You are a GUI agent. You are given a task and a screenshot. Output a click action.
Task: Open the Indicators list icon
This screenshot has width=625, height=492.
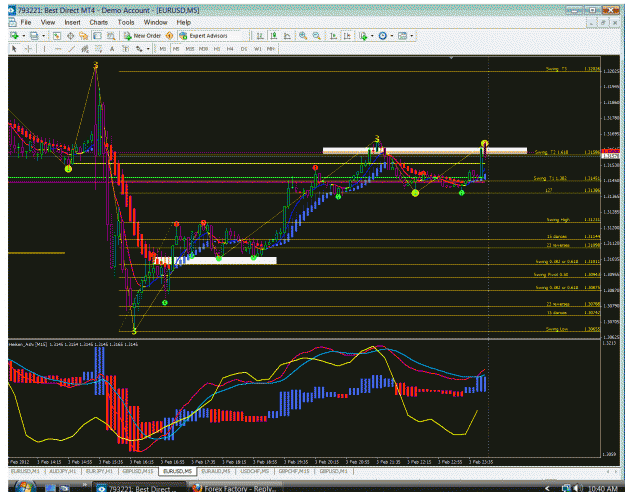[363, 36]
